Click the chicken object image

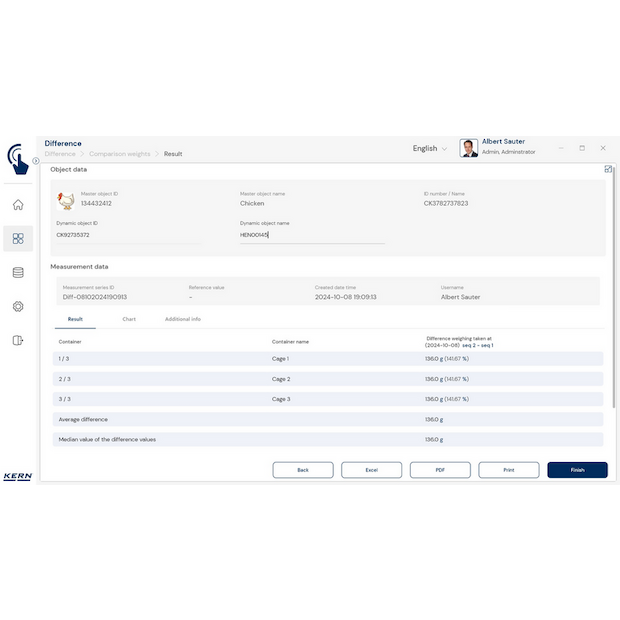(66, 200)
